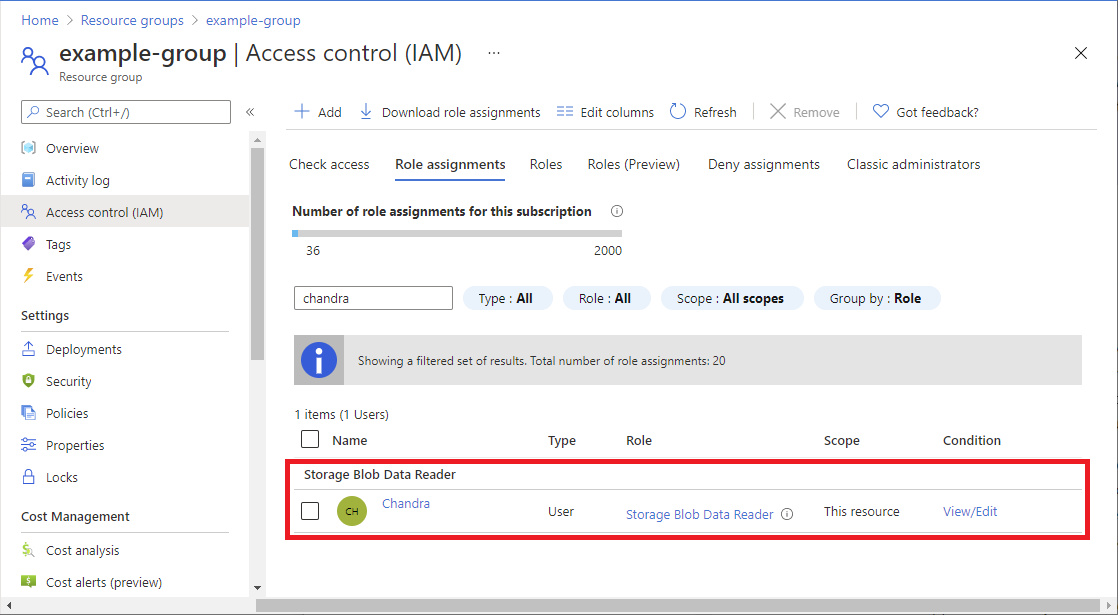Open the Role : All filter

607,298
